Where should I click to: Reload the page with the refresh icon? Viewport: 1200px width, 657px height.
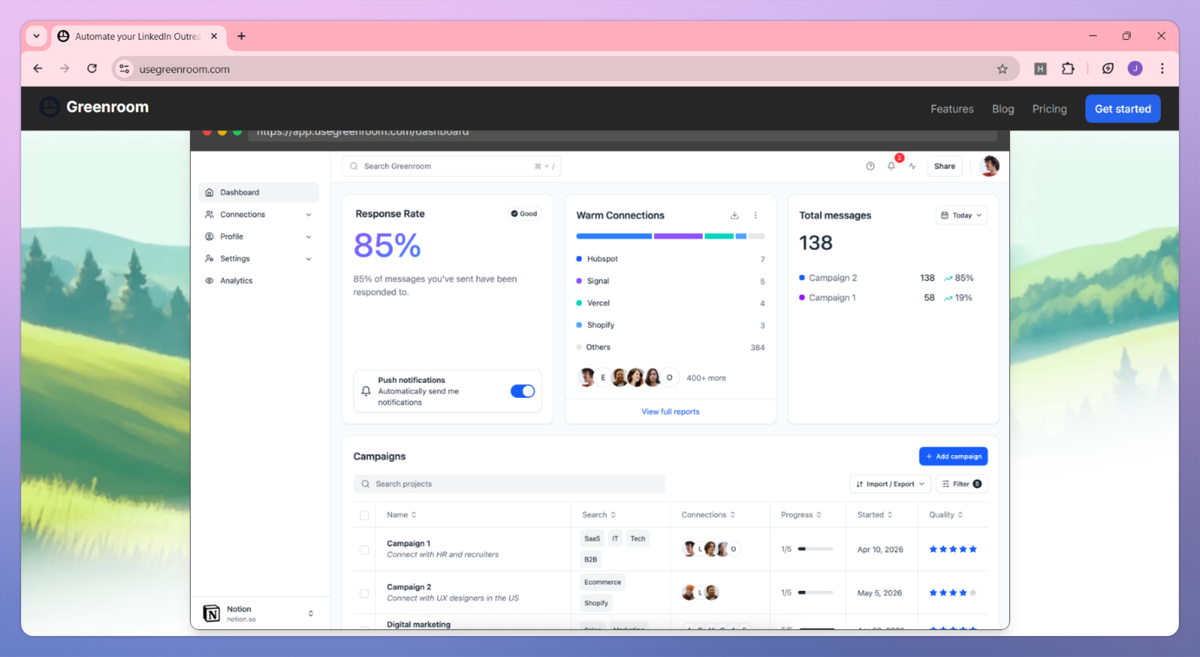[x=92, y=69]
